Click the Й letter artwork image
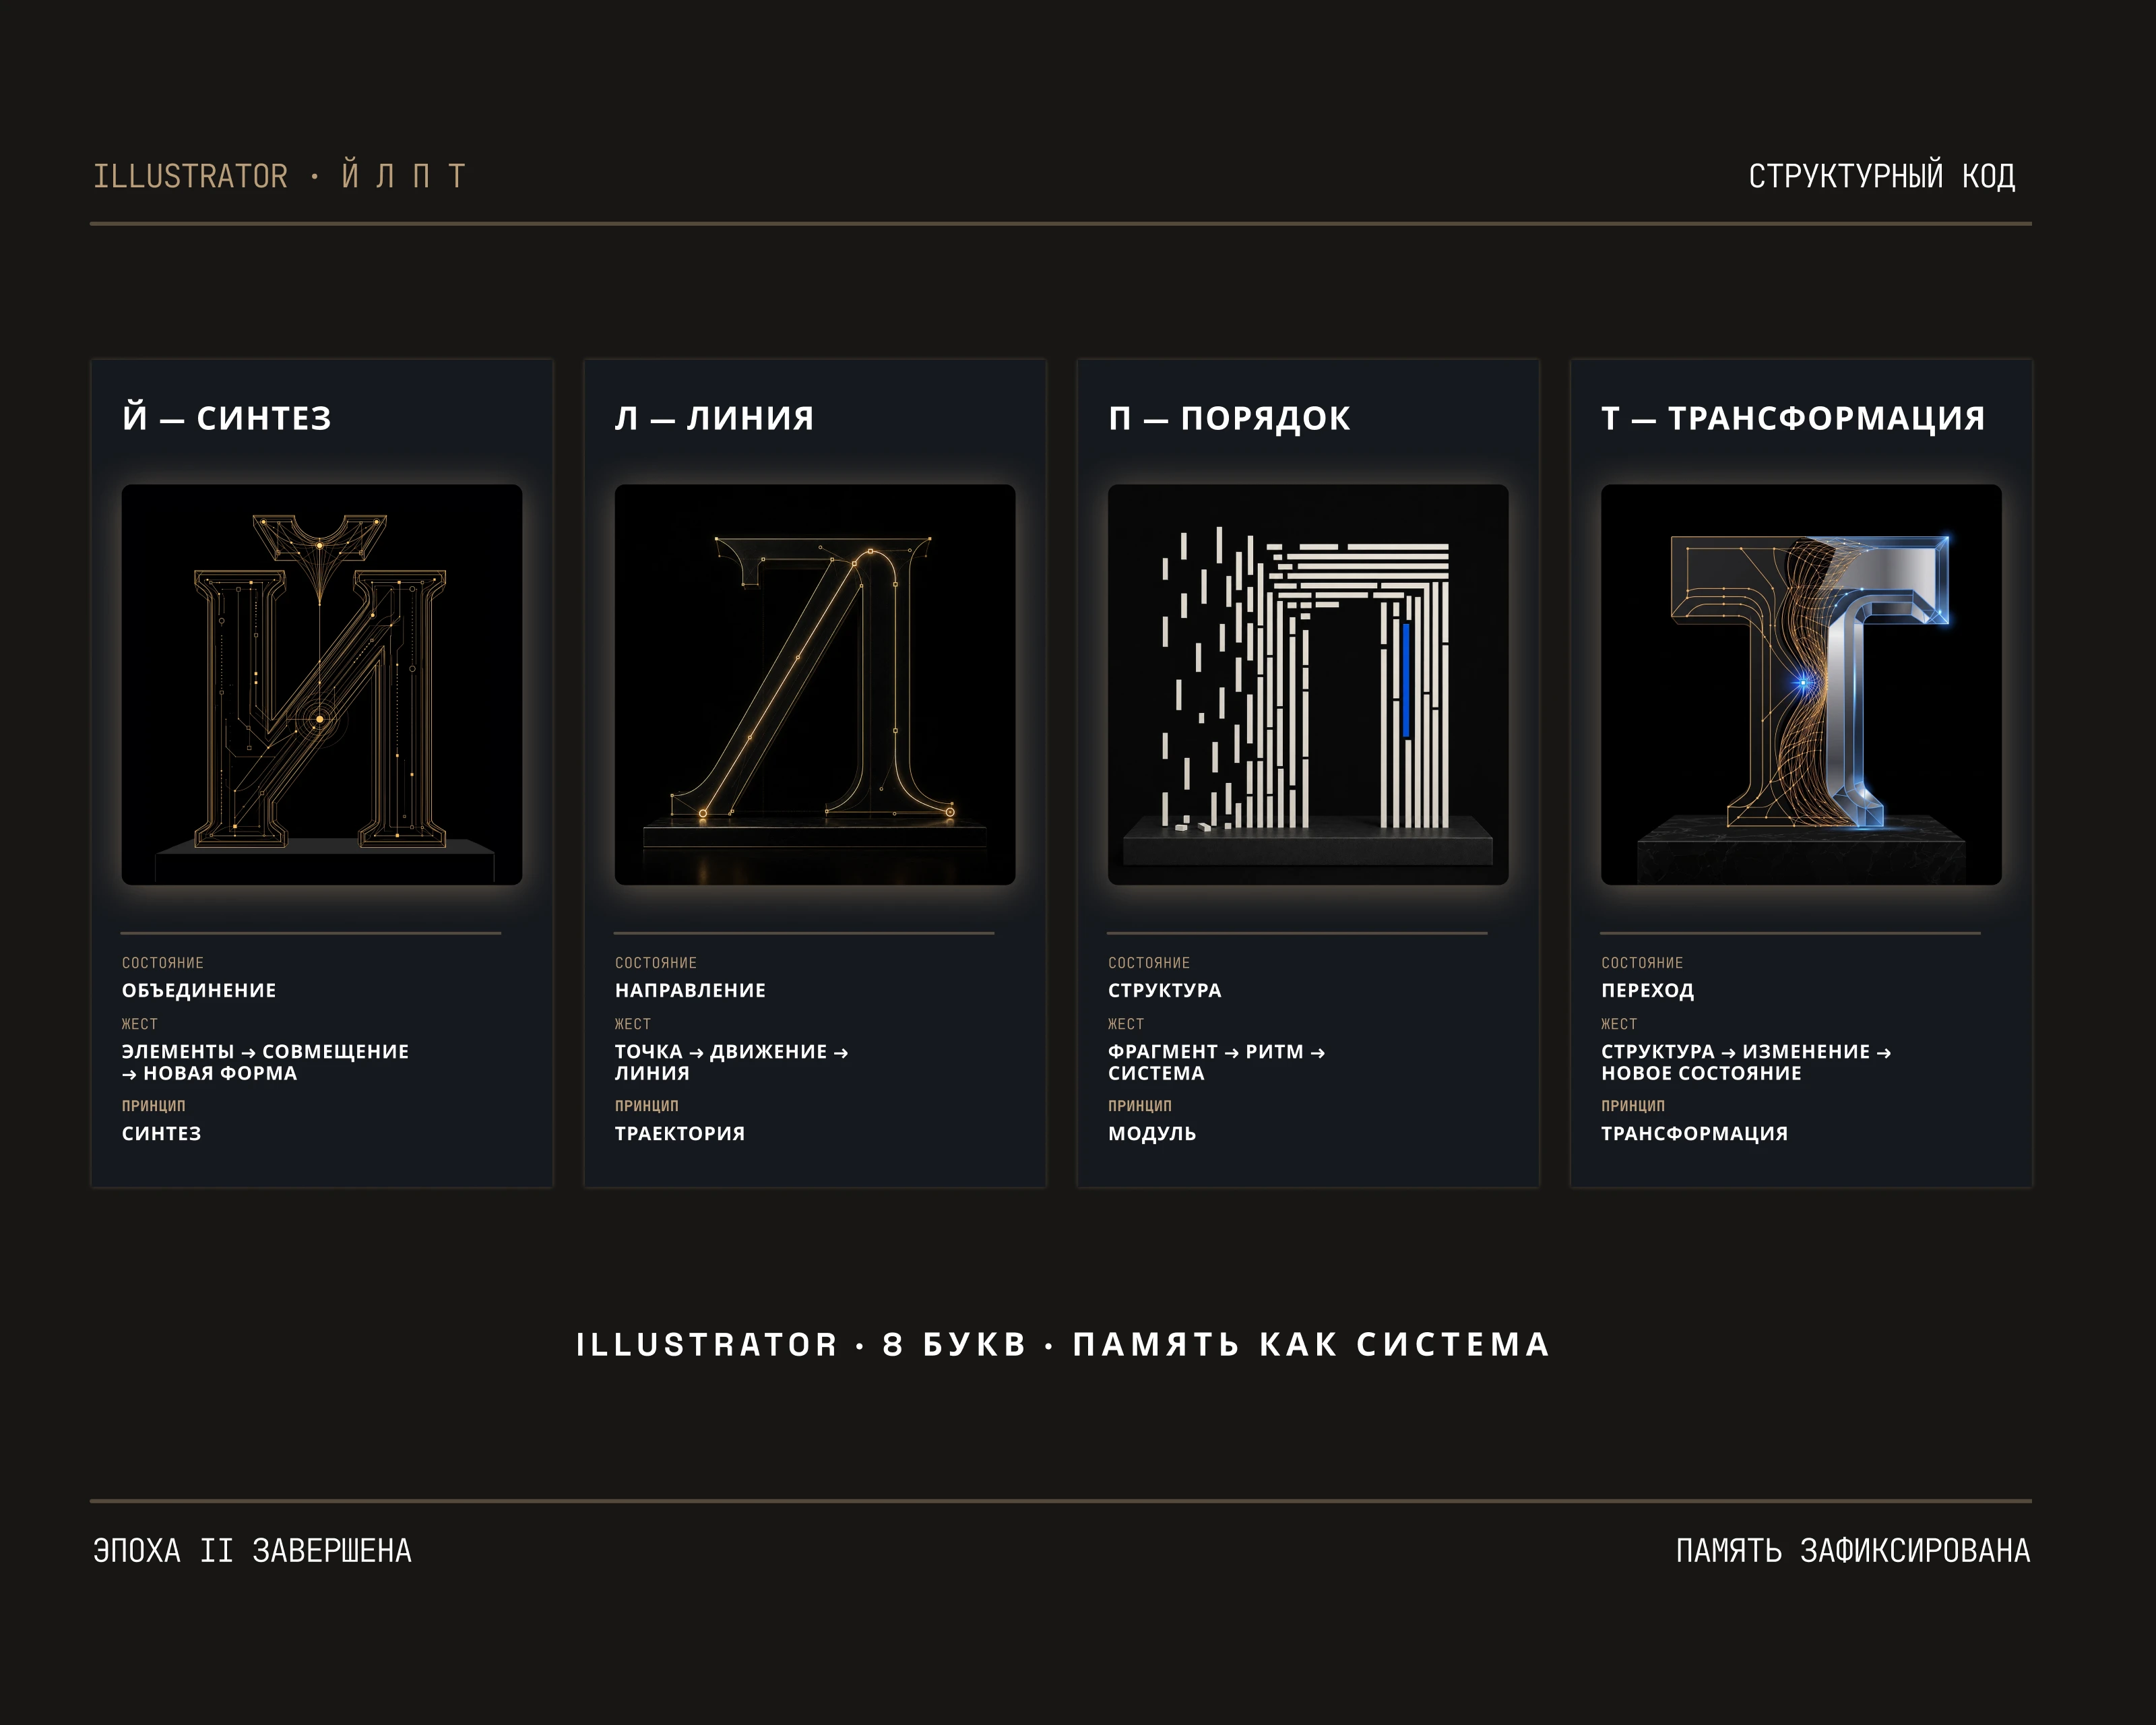The width and height of the screenshot is (2156, 1725). [x=321, y=685]
